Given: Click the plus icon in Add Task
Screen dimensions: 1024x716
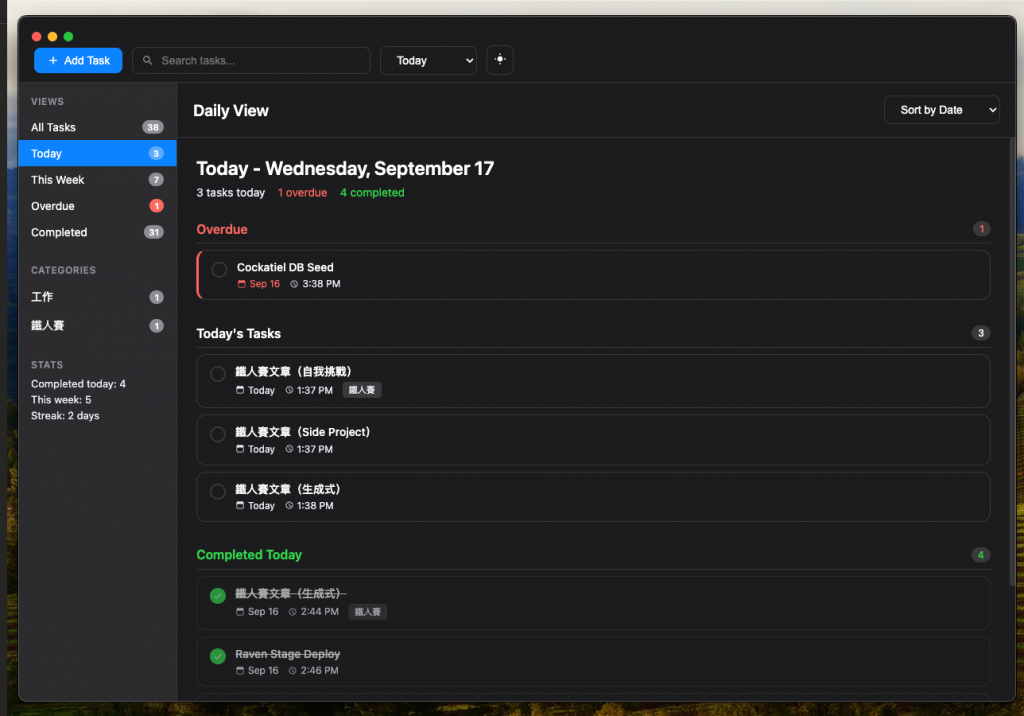Looking at the screenshot, I should (x=53, y=60).
